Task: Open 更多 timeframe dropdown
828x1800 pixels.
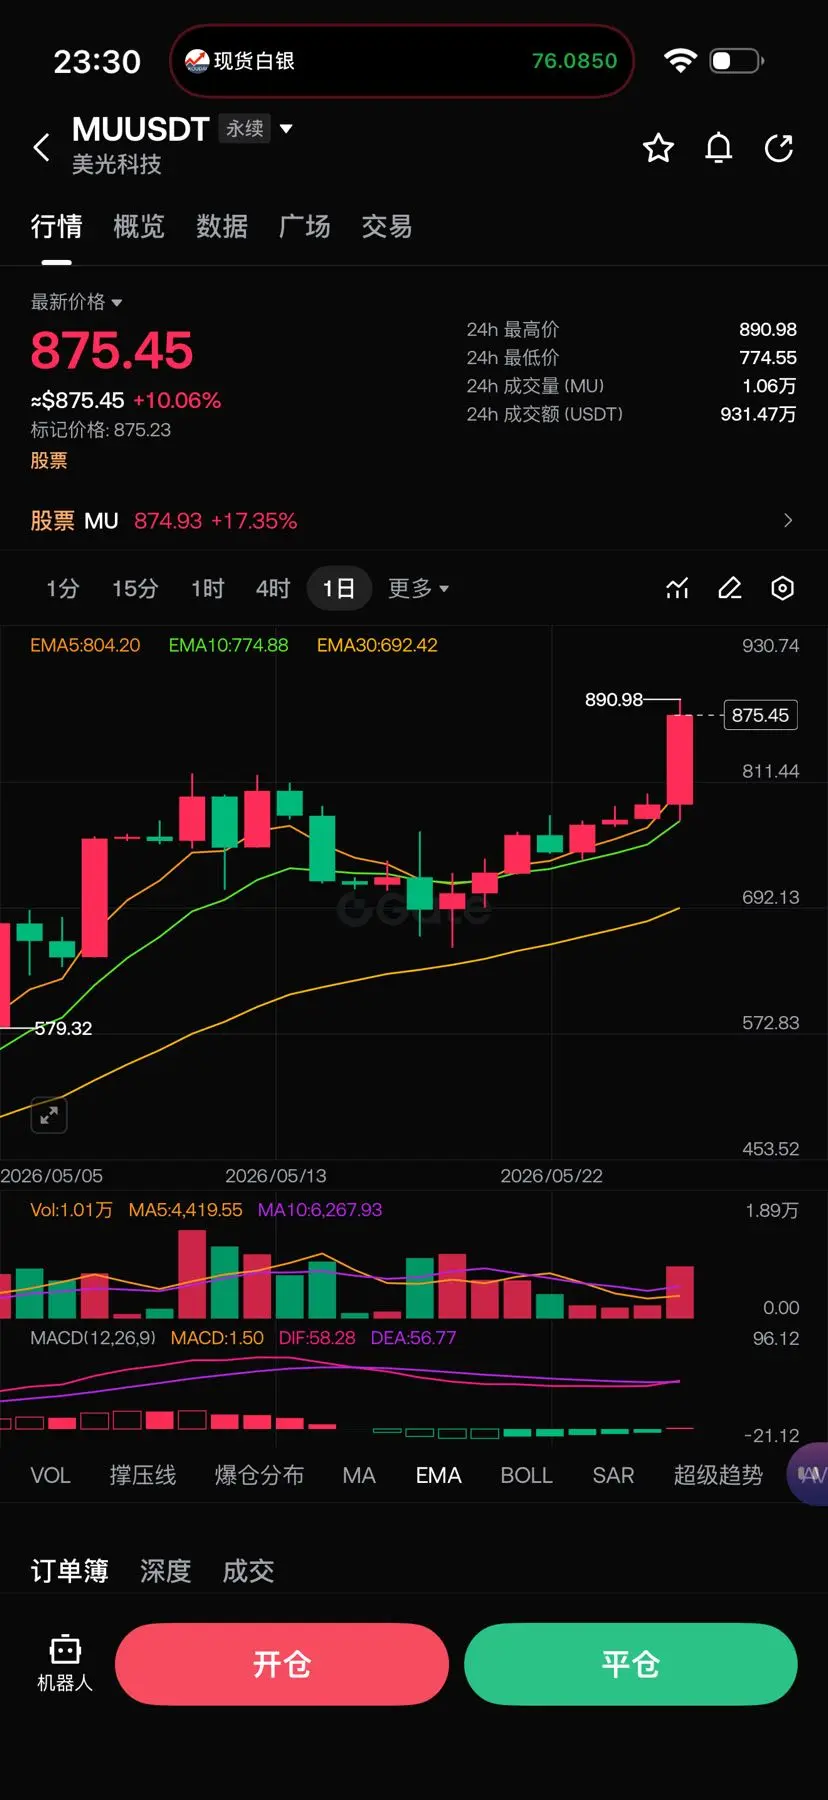Action: [x=418, y=588]
